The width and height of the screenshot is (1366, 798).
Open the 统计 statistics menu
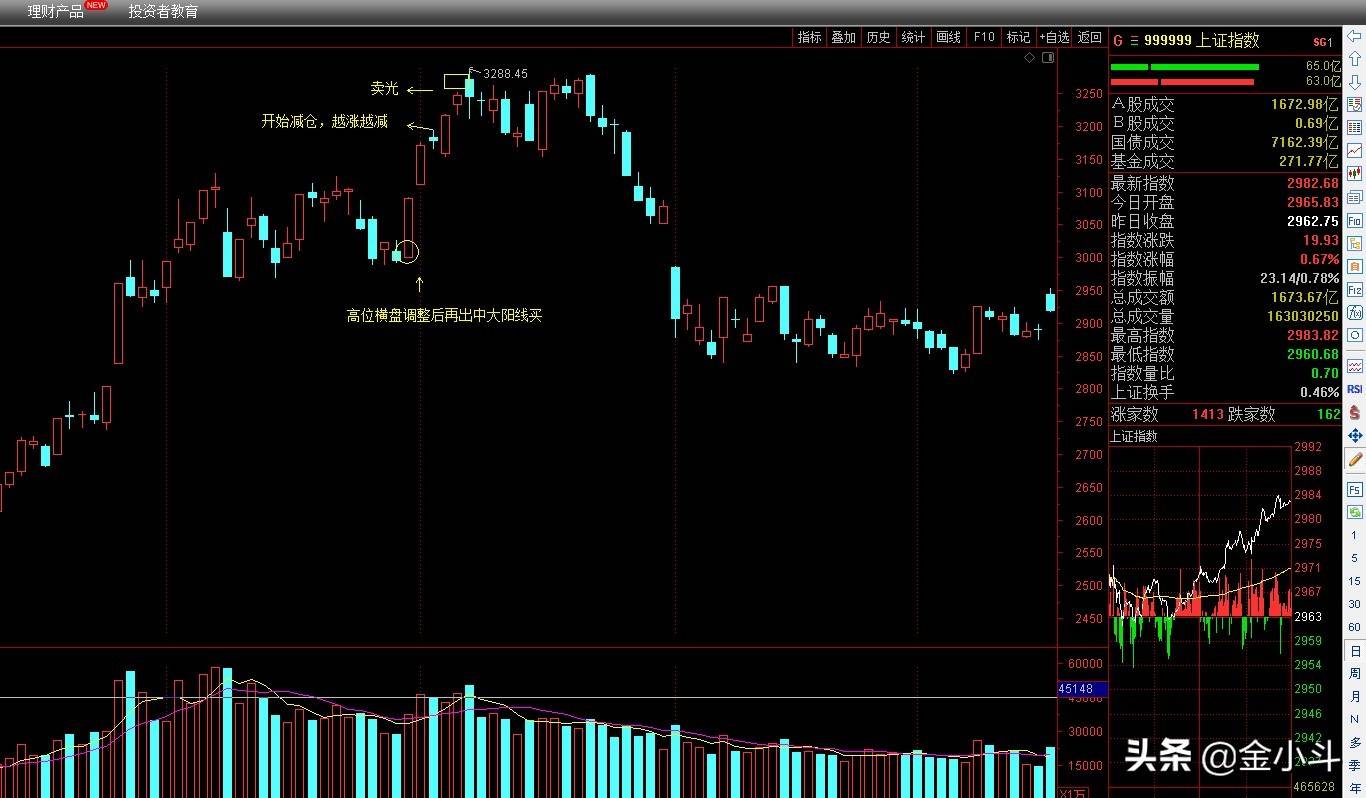click(x=913, y=37)
